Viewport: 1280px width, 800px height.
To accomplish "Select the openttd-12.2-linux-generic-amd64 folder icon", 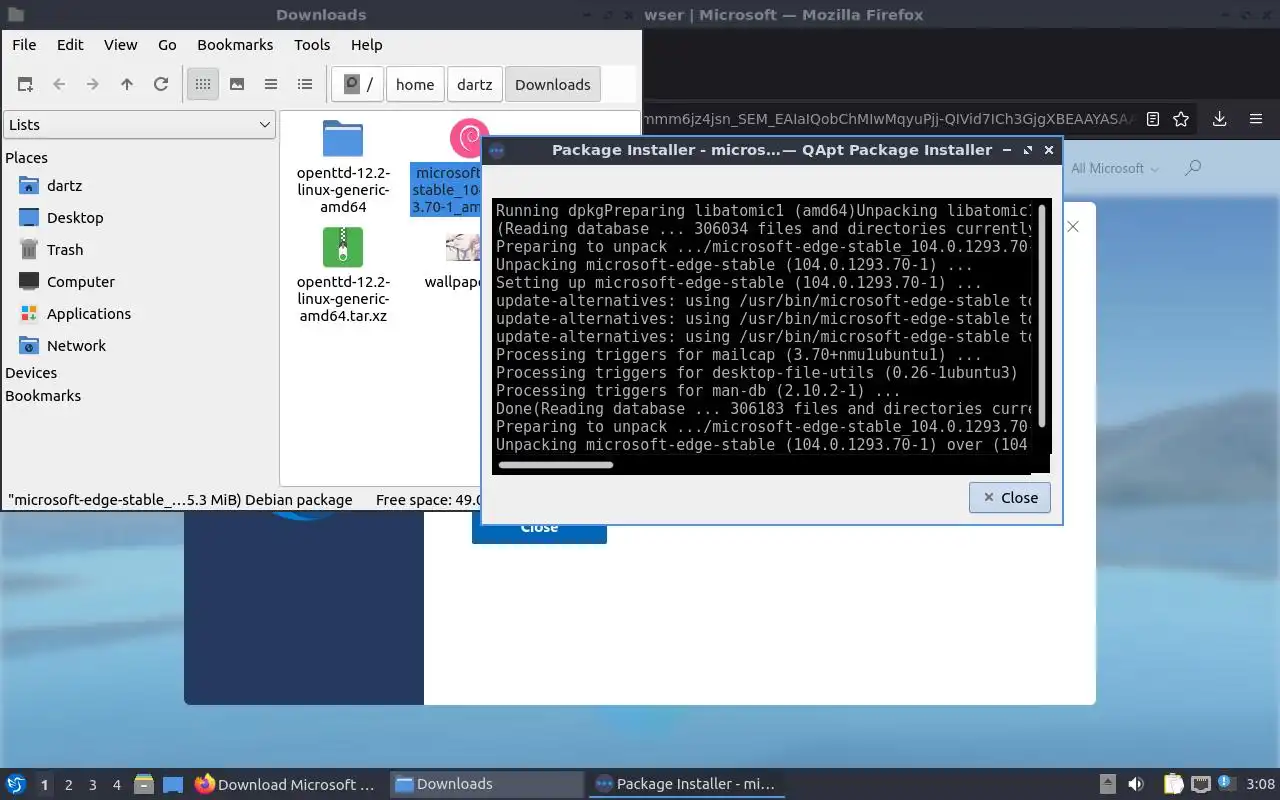I will coord(343,139).
